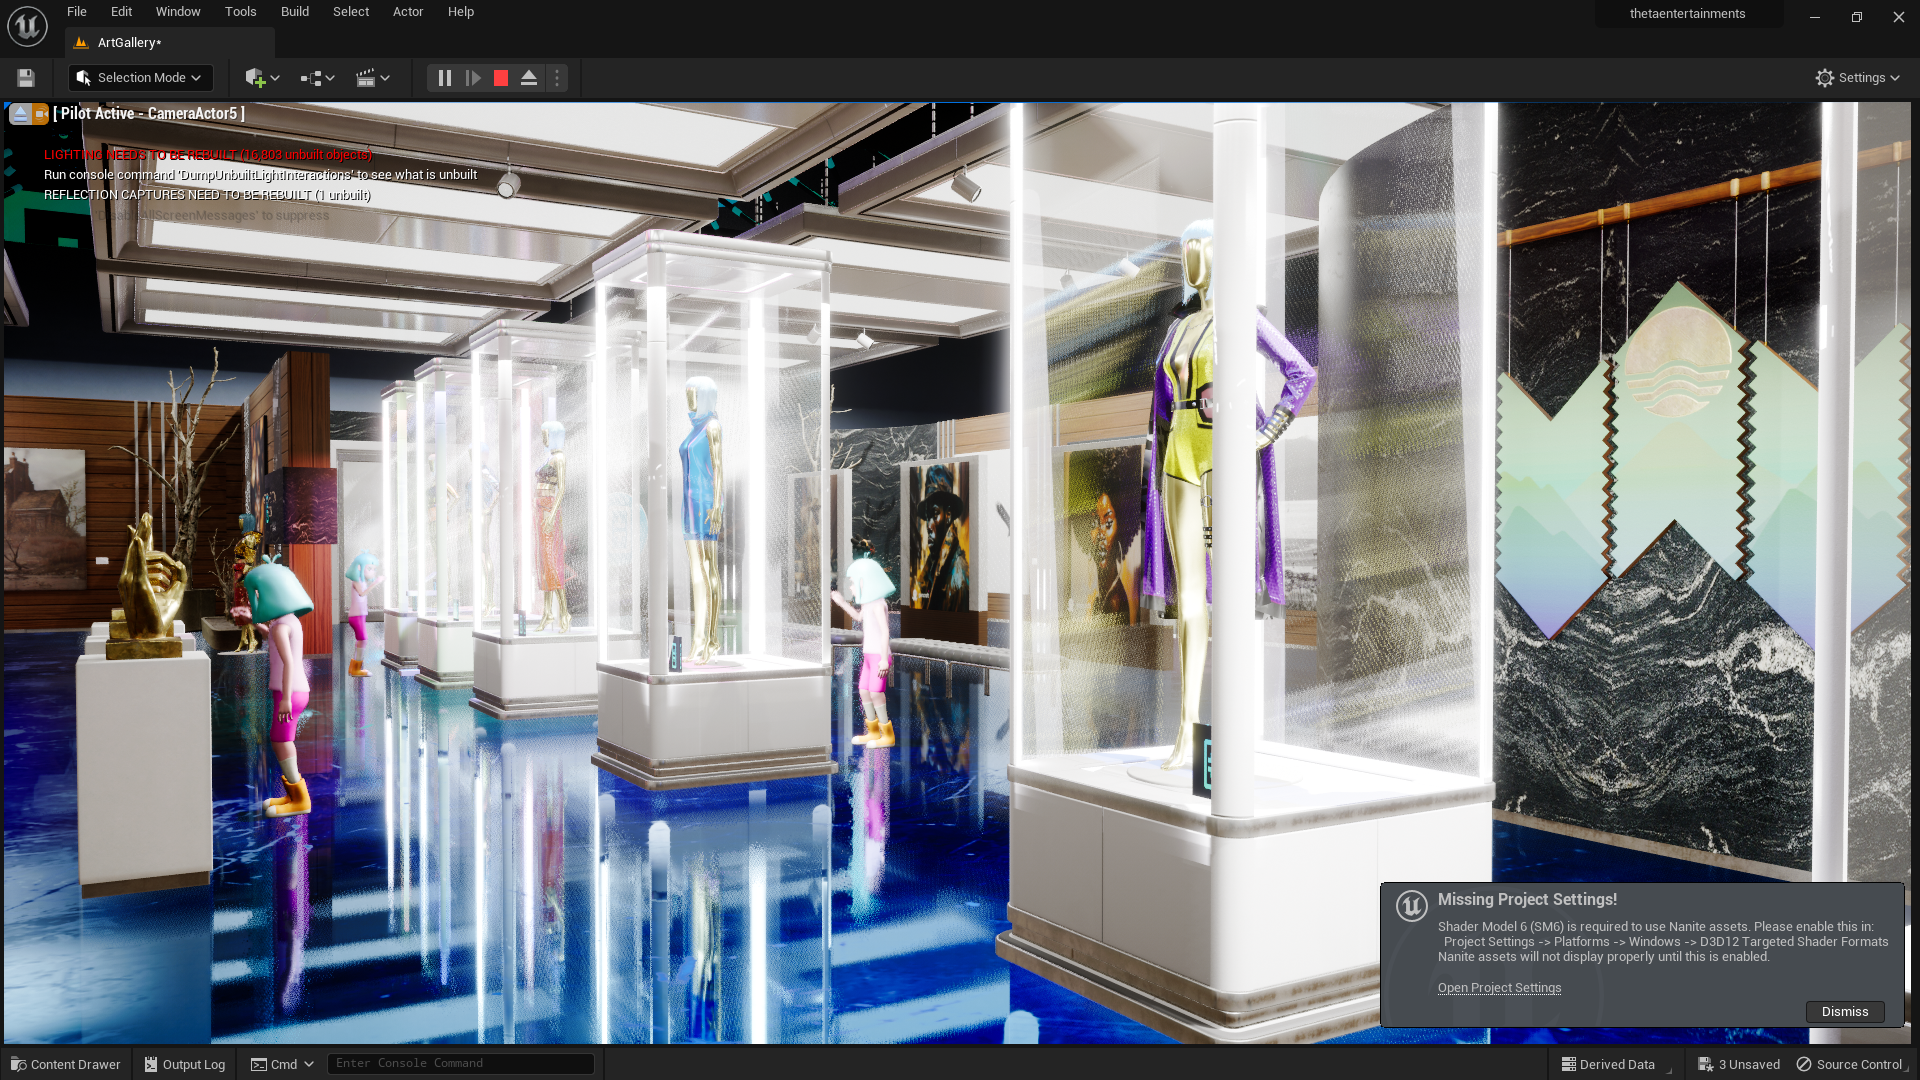Screen dimensions: 1920x1080
Task: Stop piloting camera with eject icon
Action: [x=20, y=114]
